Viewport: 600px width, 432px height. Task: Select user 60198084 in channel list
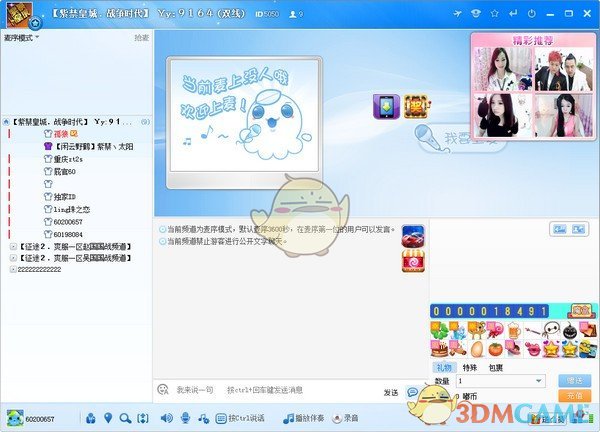click(x=63, y=234)
